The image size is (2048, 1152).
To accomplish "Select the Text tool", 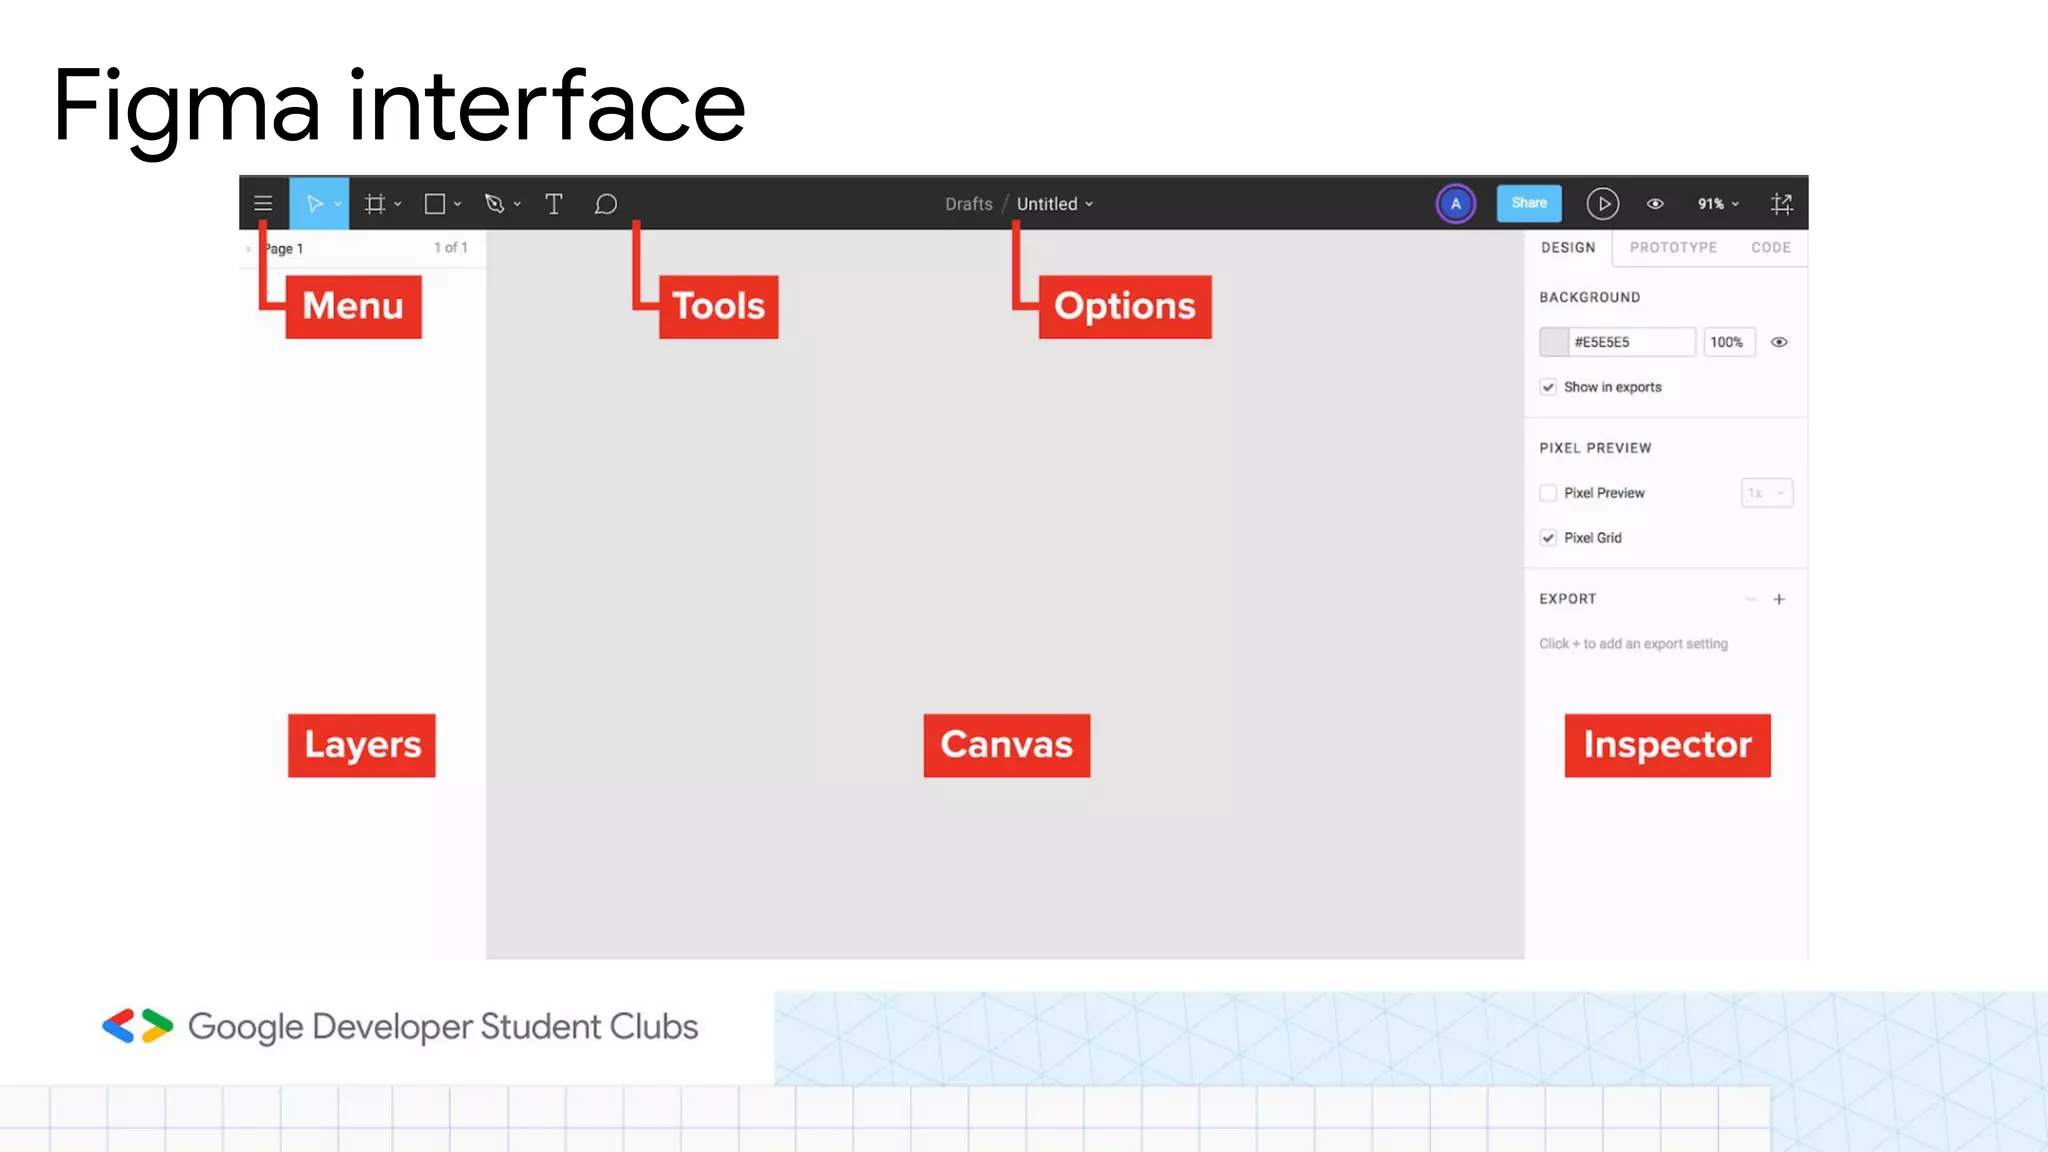I will (x=553, y=204).
